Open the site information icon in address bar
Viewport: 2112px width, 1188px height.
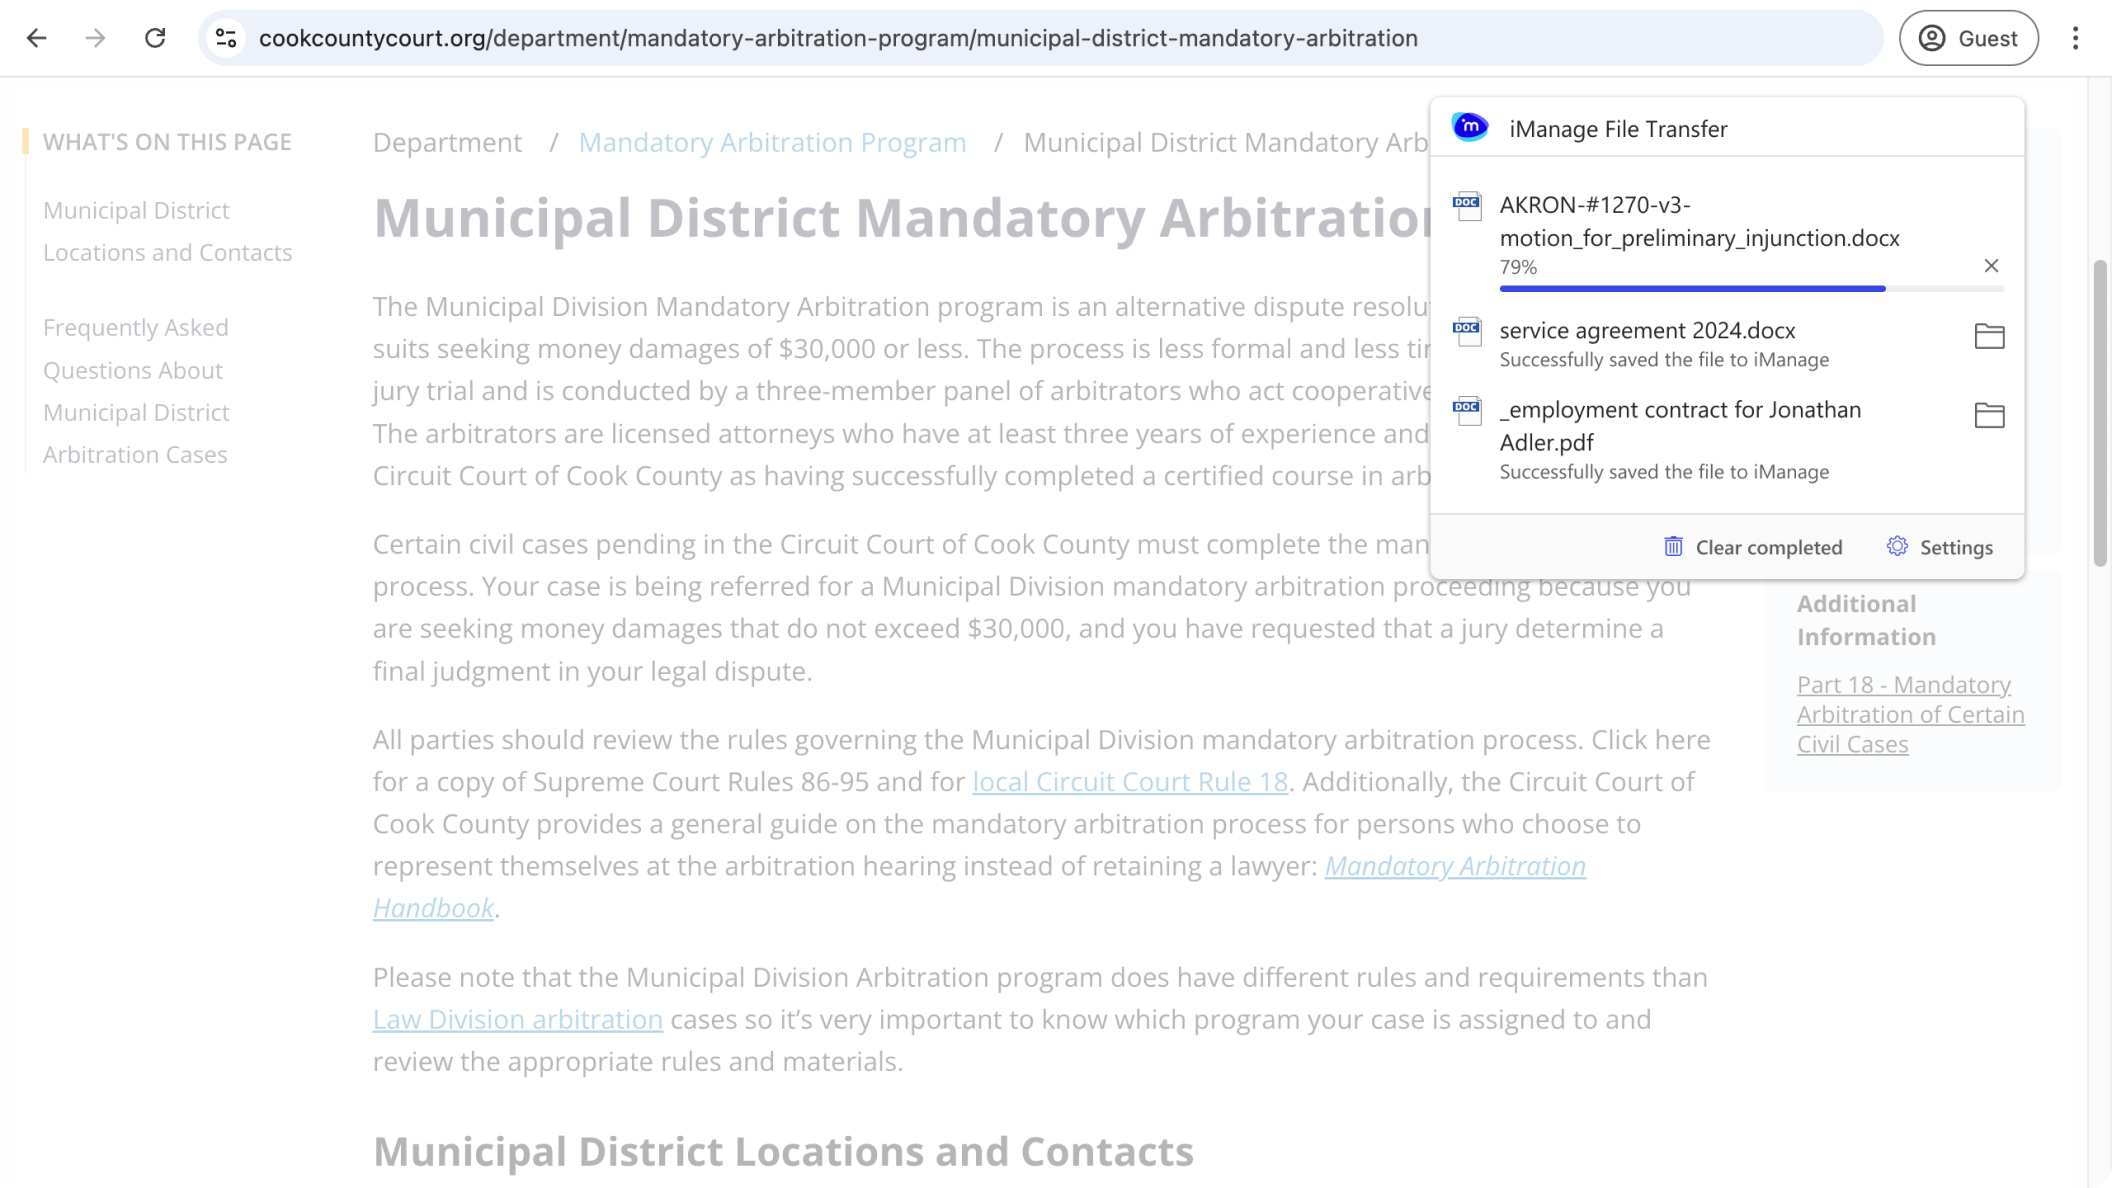pyautogui.click(x=226, y=38)
